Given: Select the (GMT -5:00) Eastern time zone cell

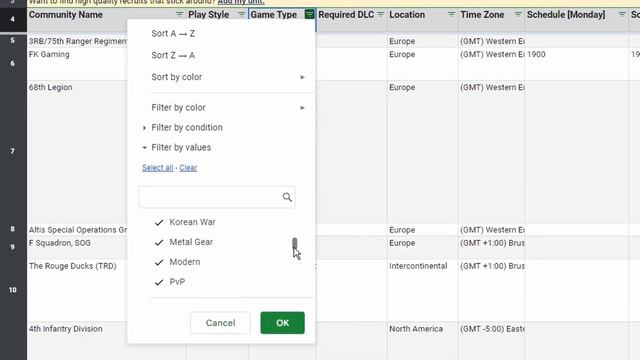Looking at the screenshot, I should click(491, 341).
